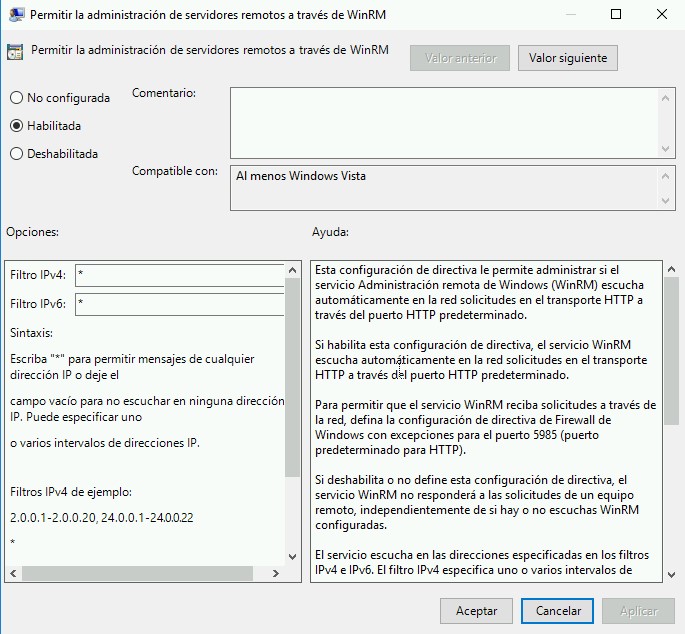Close the WinRM policy dialog
The image size is (685, 634).
(662, 14)
